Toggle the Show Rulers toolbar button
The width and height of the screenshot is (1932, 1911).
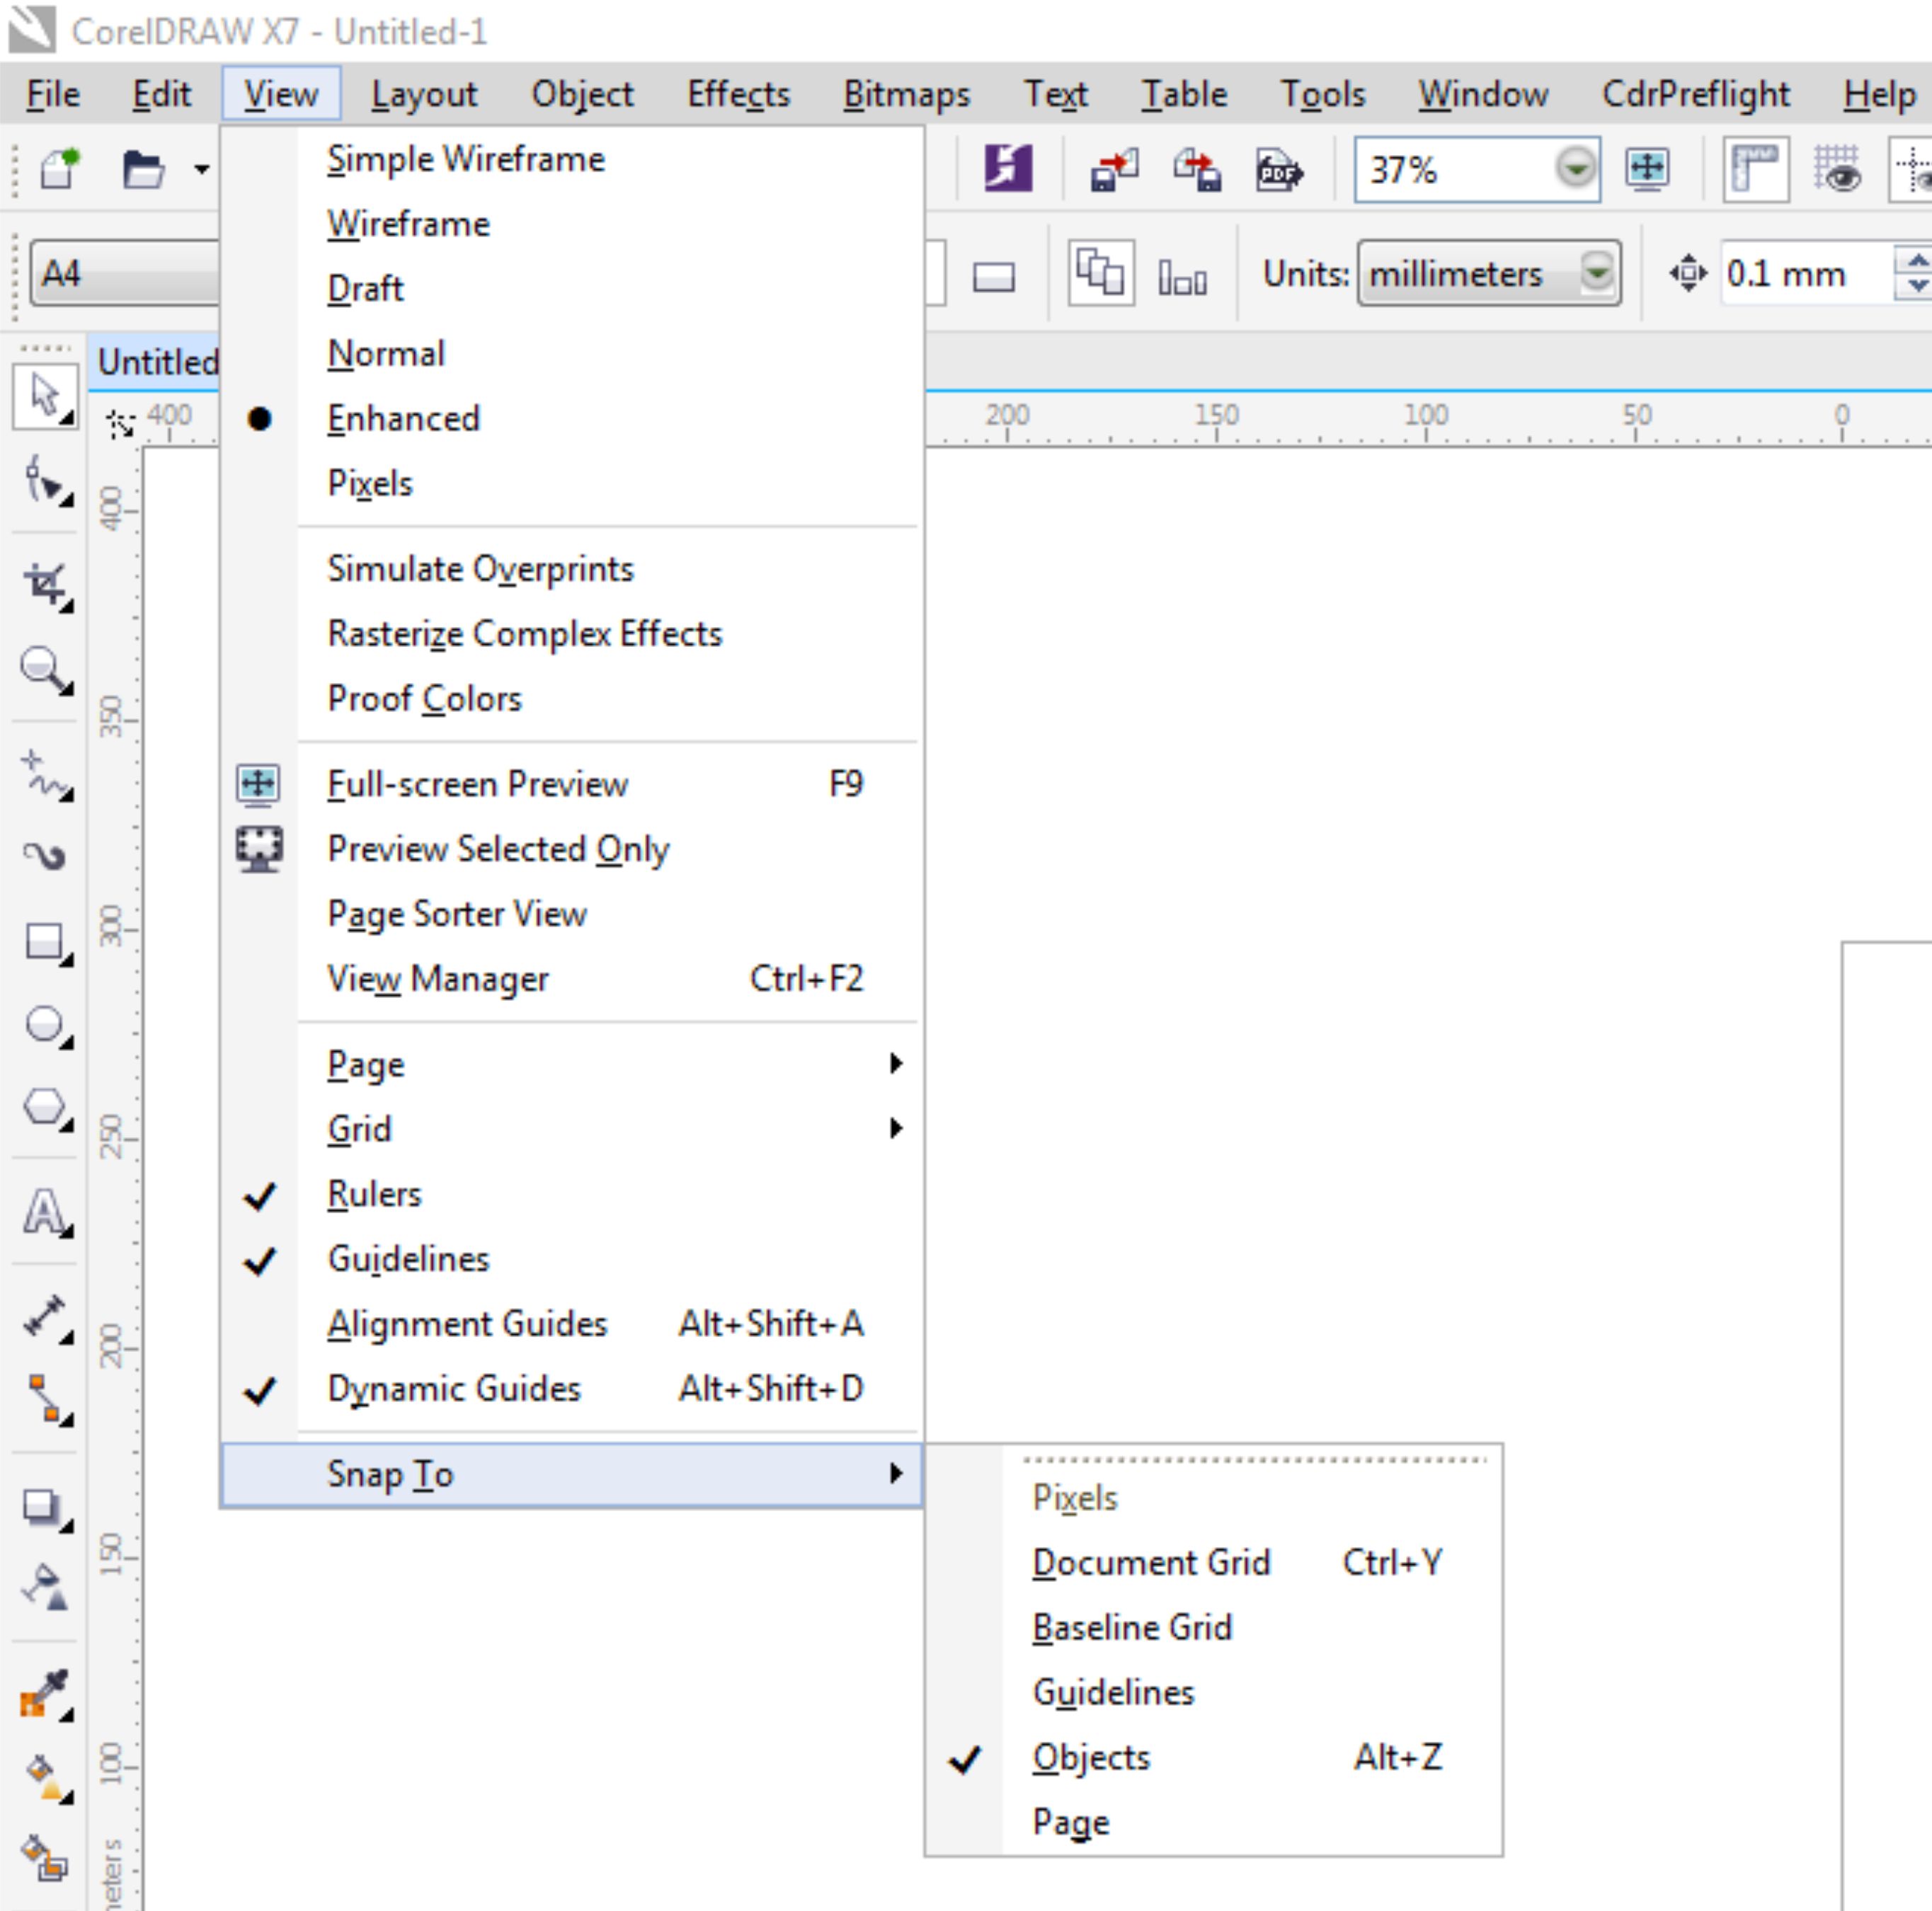[x=1756, y=169]
